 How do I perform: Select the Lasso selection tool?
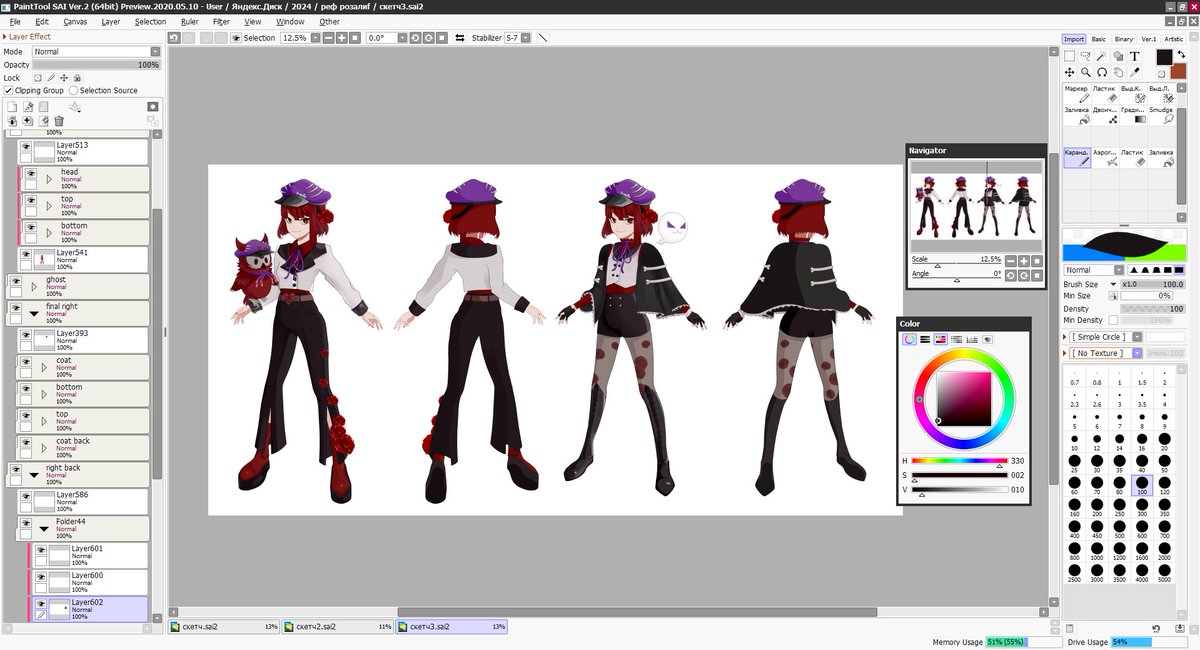1085,56
